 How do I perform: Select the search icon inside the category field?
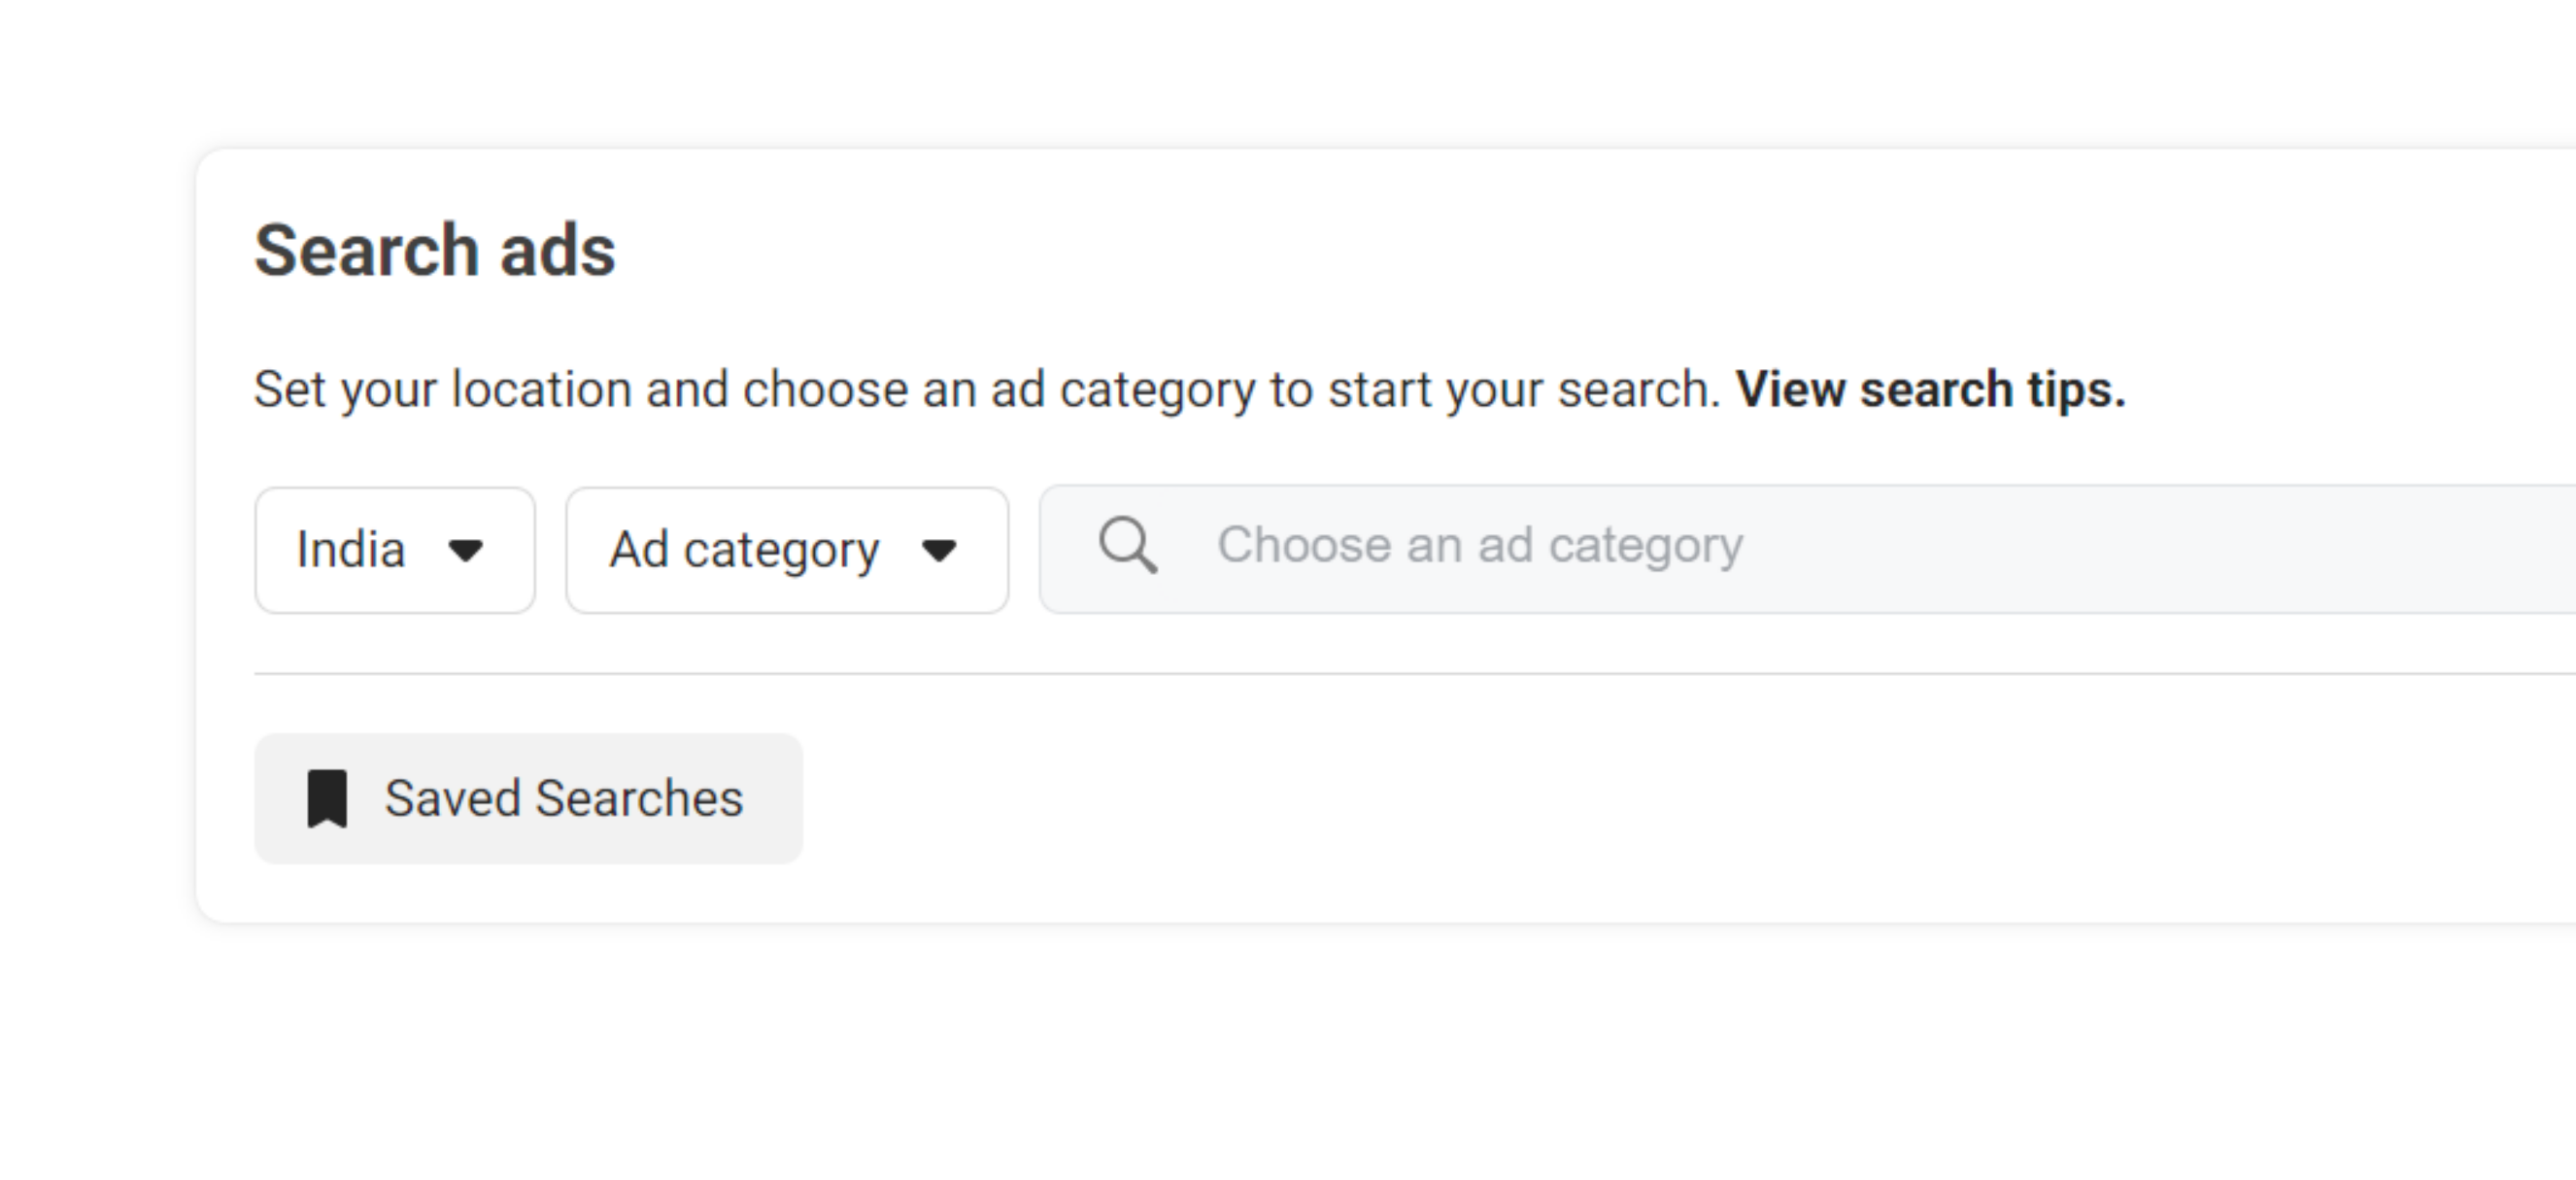pos(1128,545)
